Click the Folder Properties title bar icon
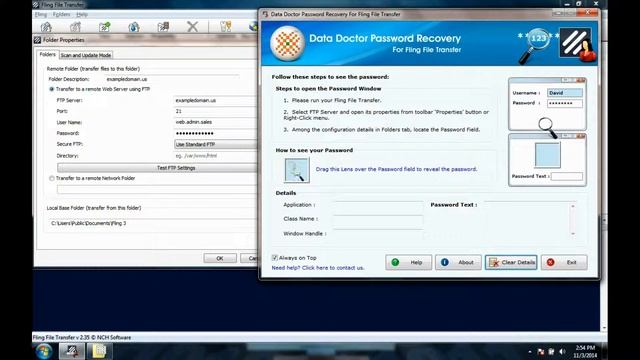The image size is (640, 360). tap(38, 40)
